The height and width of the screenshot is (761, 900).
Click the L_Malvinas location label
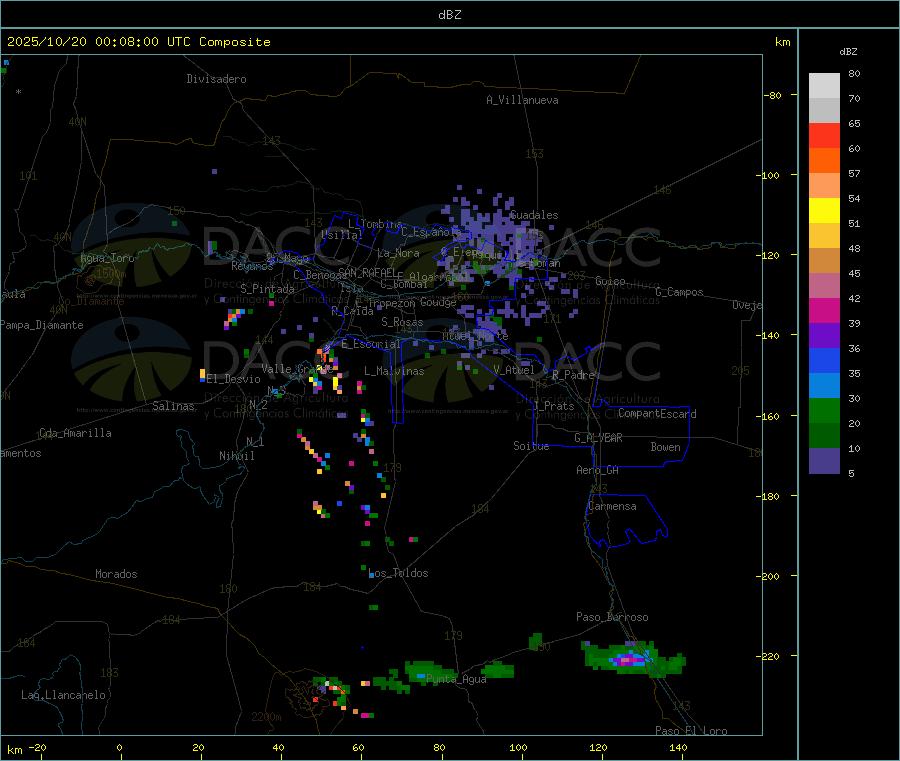coord(394,371)
